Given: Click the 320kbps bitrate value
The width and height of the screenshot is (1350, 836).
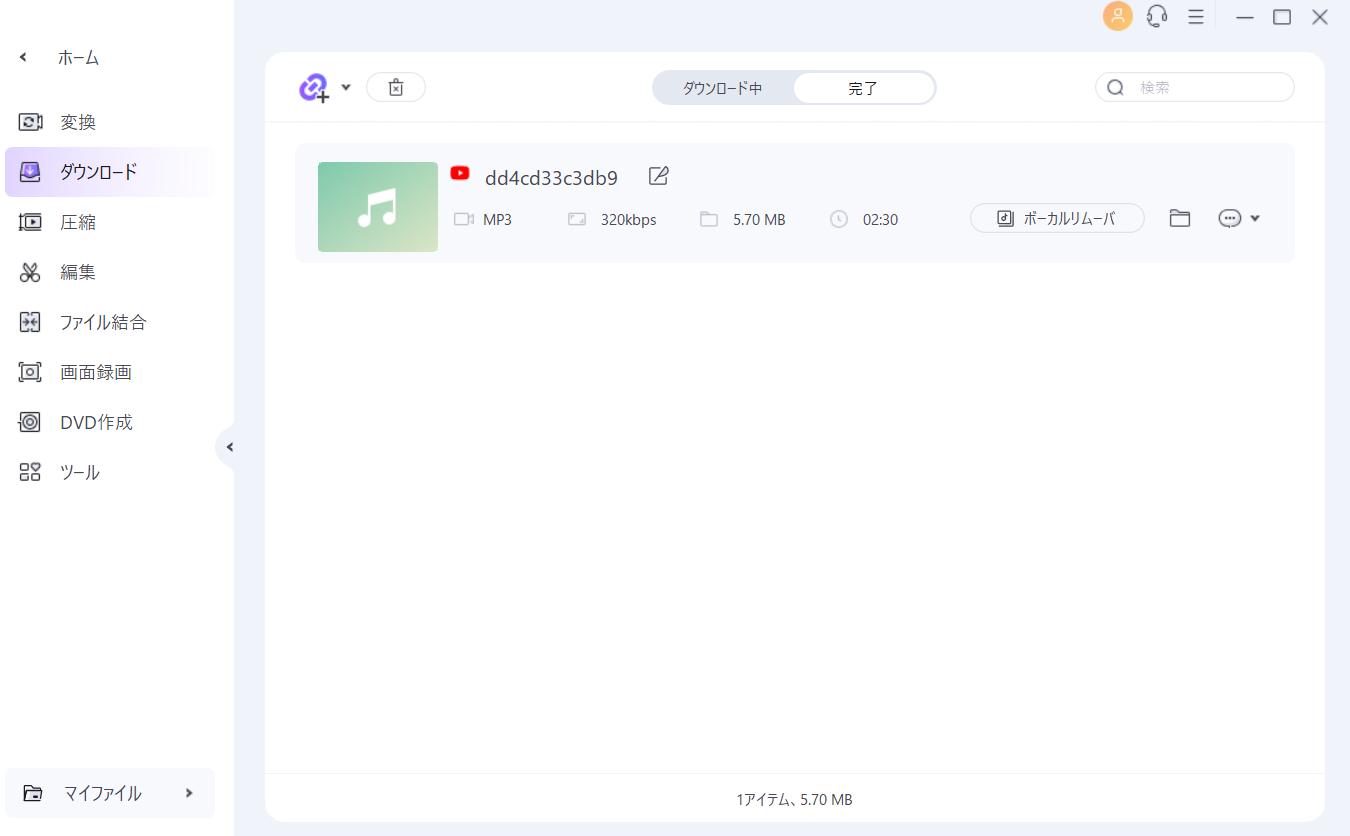Looking at the screenshot, I should (628, 219).
